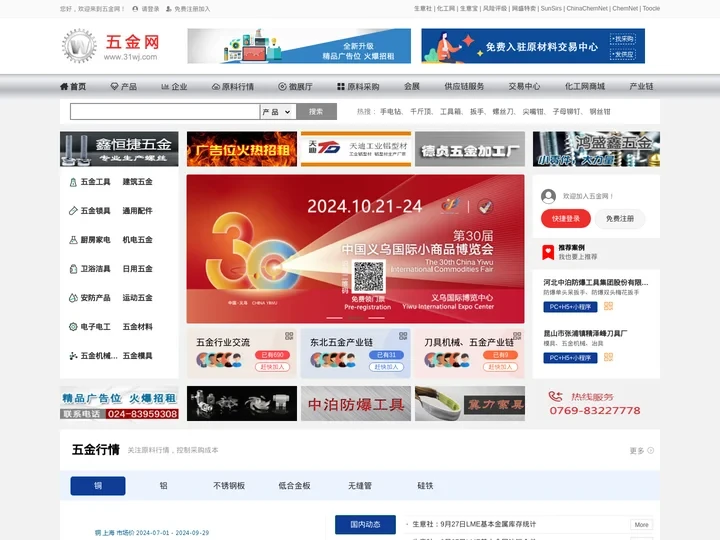Click PC+H5+小程序 under 昆山市张浦镇精泽峰刀具厂

tap(570, 358)
